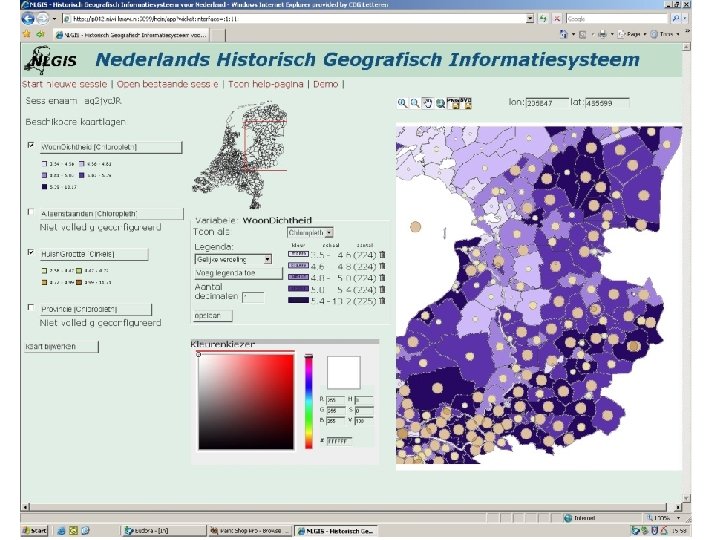Enable the Alleenstaanden layer checkbox
Viewport: 720px width, 540px height.
[30, 212]
